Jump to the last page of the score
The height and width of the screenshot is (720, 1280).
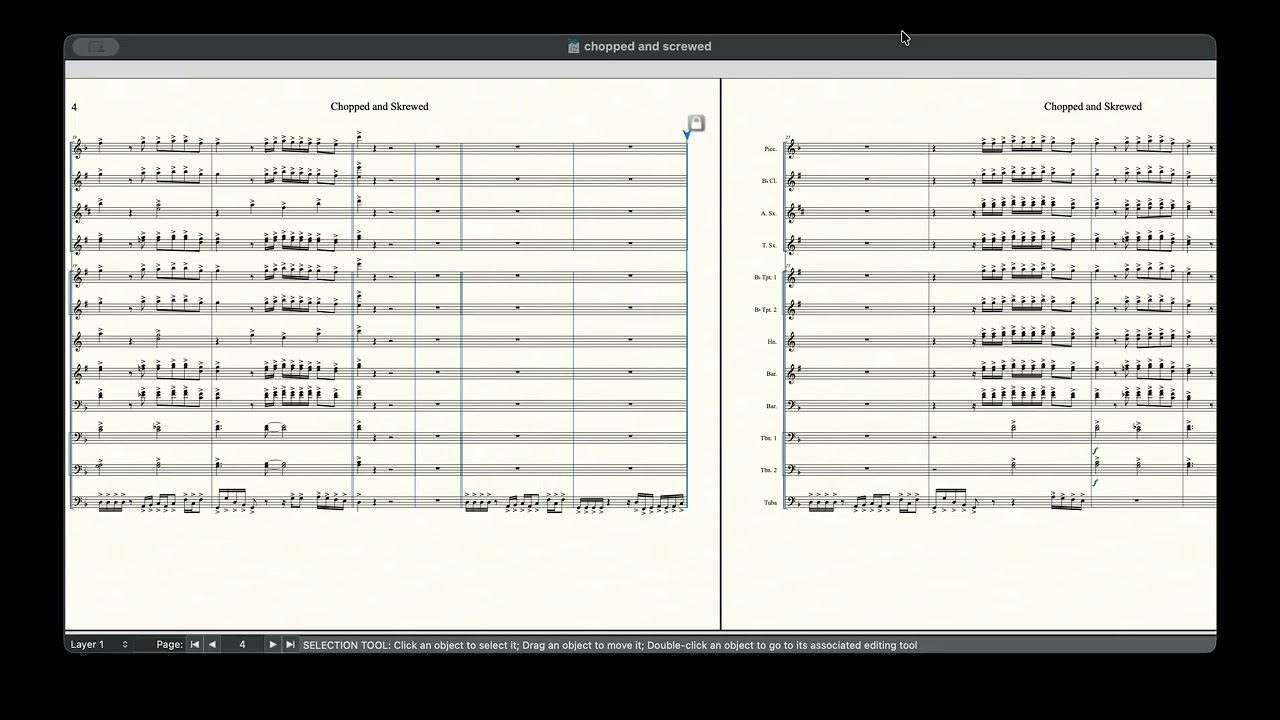[x=290, y=645]
